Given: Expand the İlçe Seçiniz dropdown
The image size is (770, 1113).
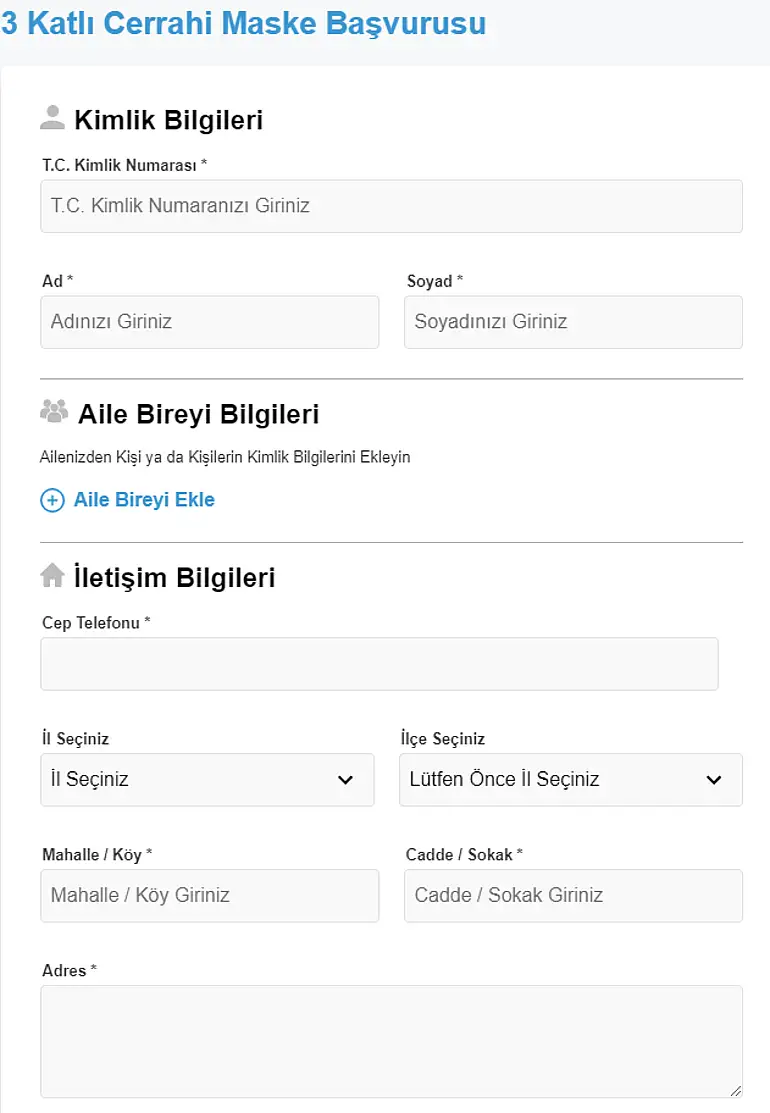Looking at the screenshot, I should coord(571,779).
